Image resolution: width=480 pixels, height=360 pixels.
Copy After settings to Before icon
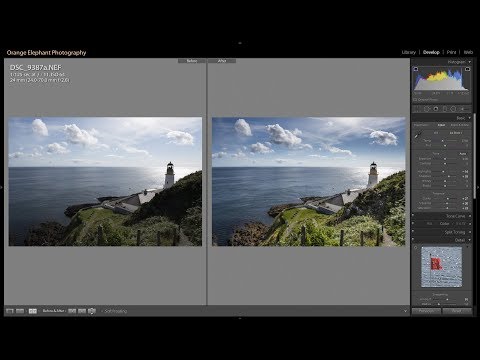point(82,311)
